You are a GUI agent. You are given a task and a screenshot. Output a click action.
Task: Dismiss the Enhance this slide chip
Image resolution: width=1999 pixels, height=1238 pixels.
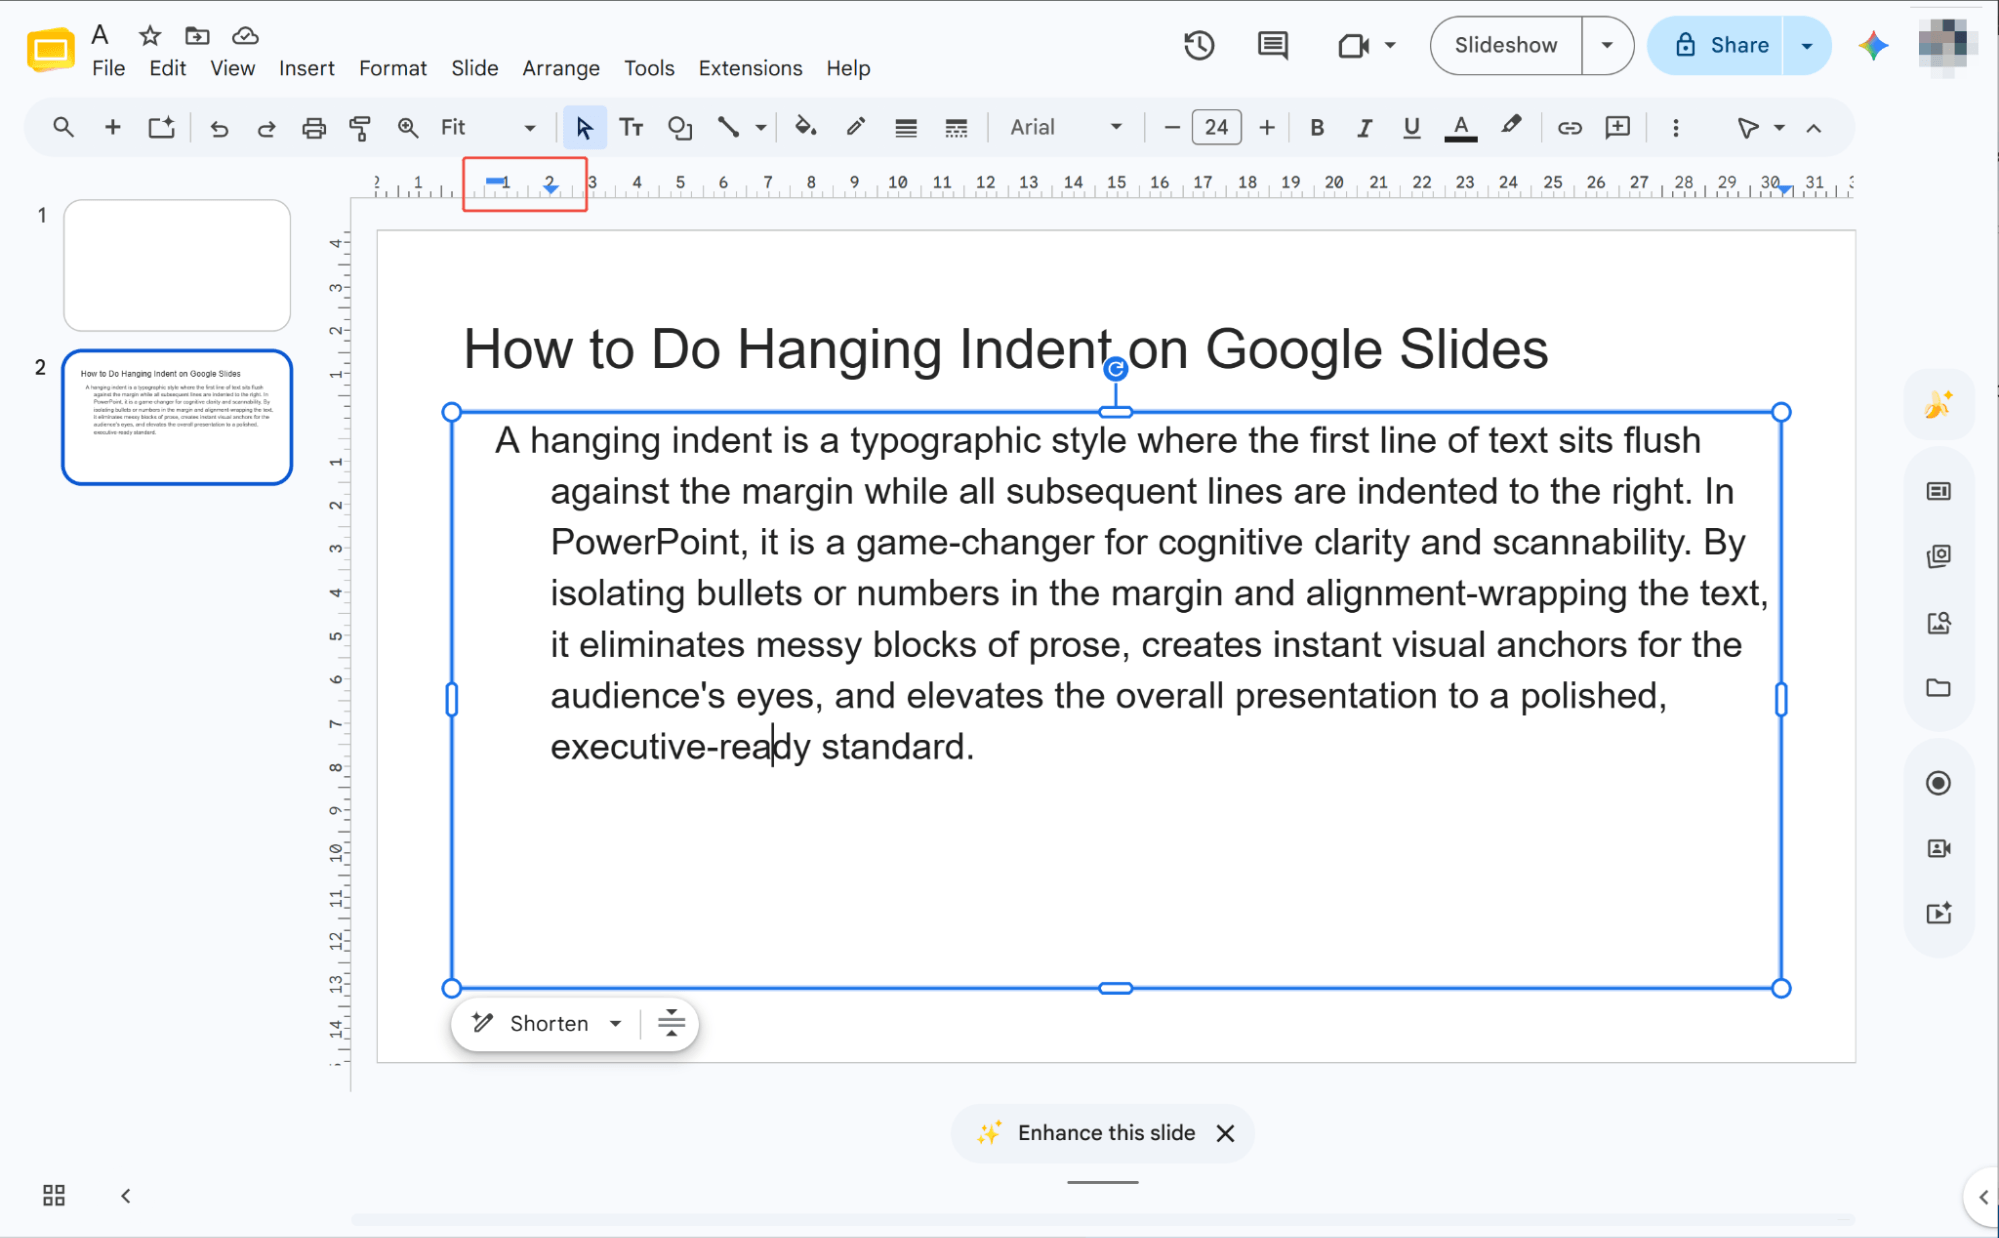pos(1225,1132)
